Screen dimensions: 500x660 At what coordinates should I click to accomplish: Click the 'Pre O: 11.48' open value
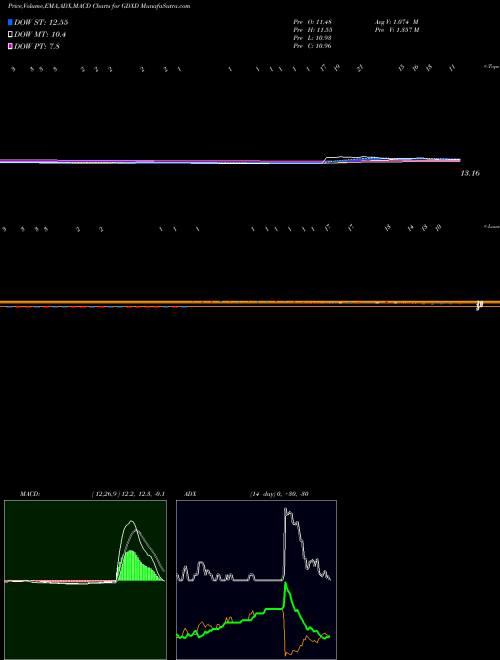[x=313, y=21]
